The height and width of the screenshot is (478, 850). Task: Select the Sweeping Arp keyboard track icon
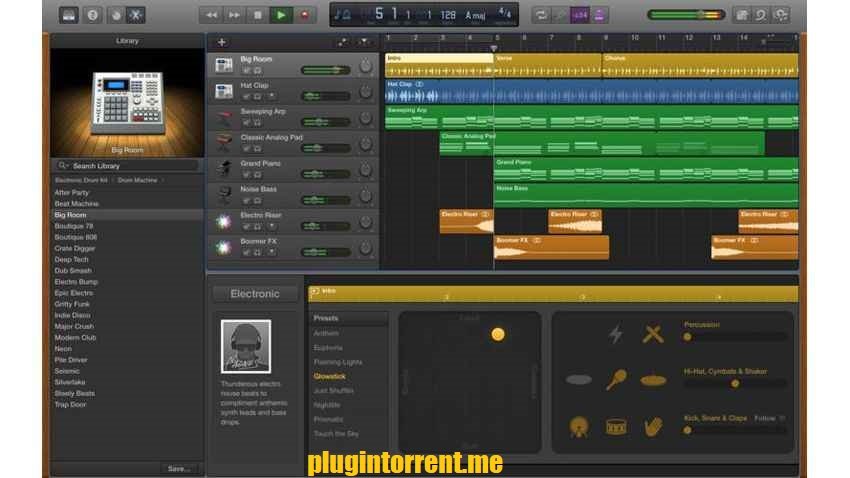coord(223,118)
